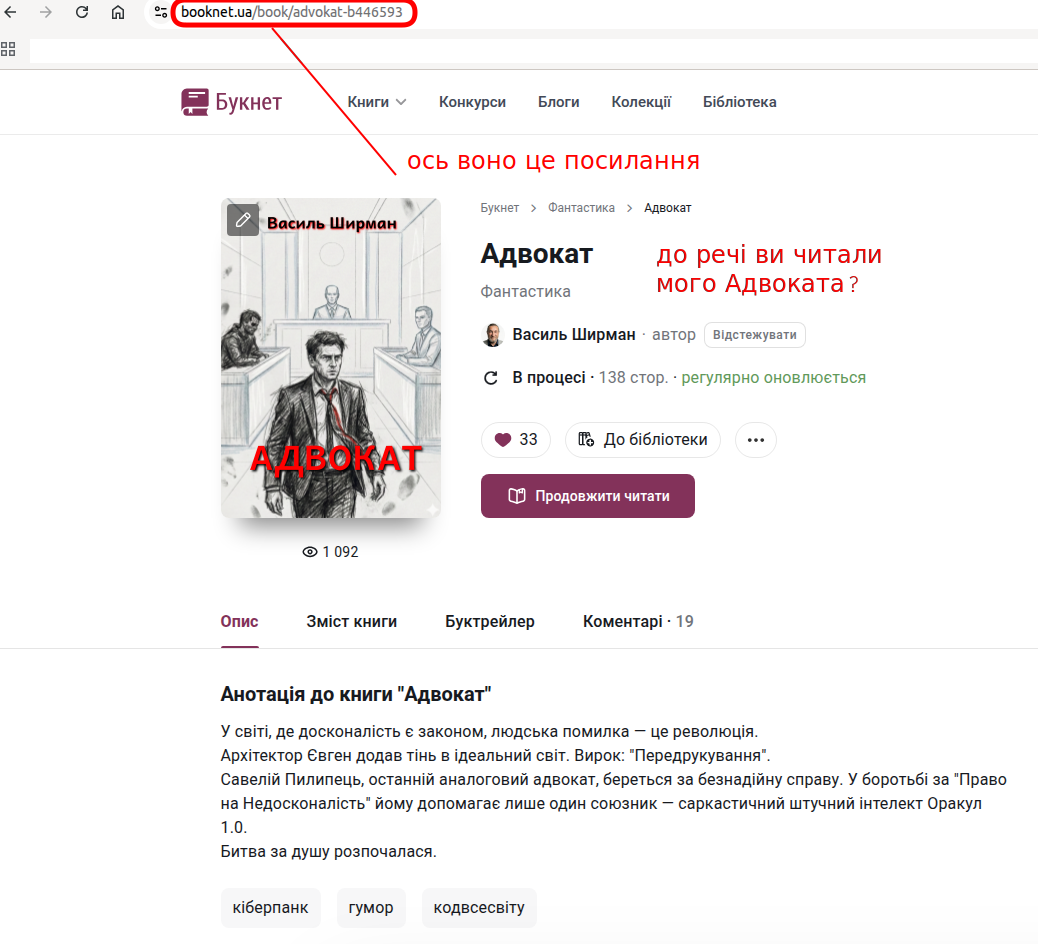Click the browser back arrow
1038x944 pixels.
click(10, 12)
